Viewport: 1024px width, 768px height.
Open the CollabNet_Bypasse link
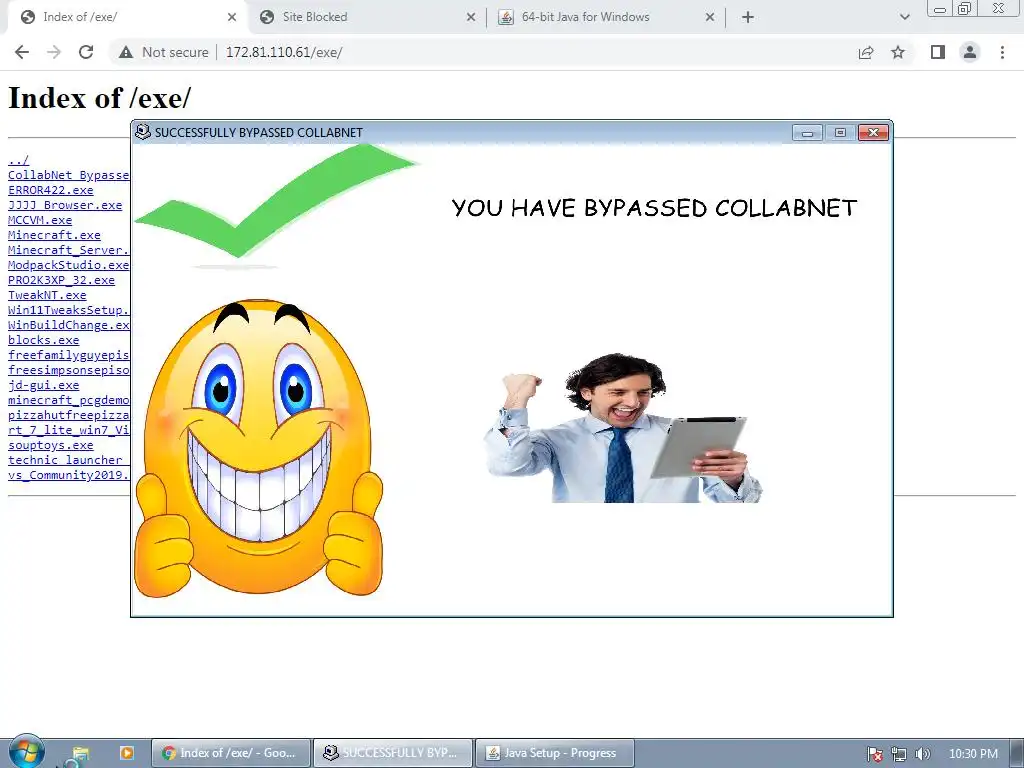click(x=69, y=175)
